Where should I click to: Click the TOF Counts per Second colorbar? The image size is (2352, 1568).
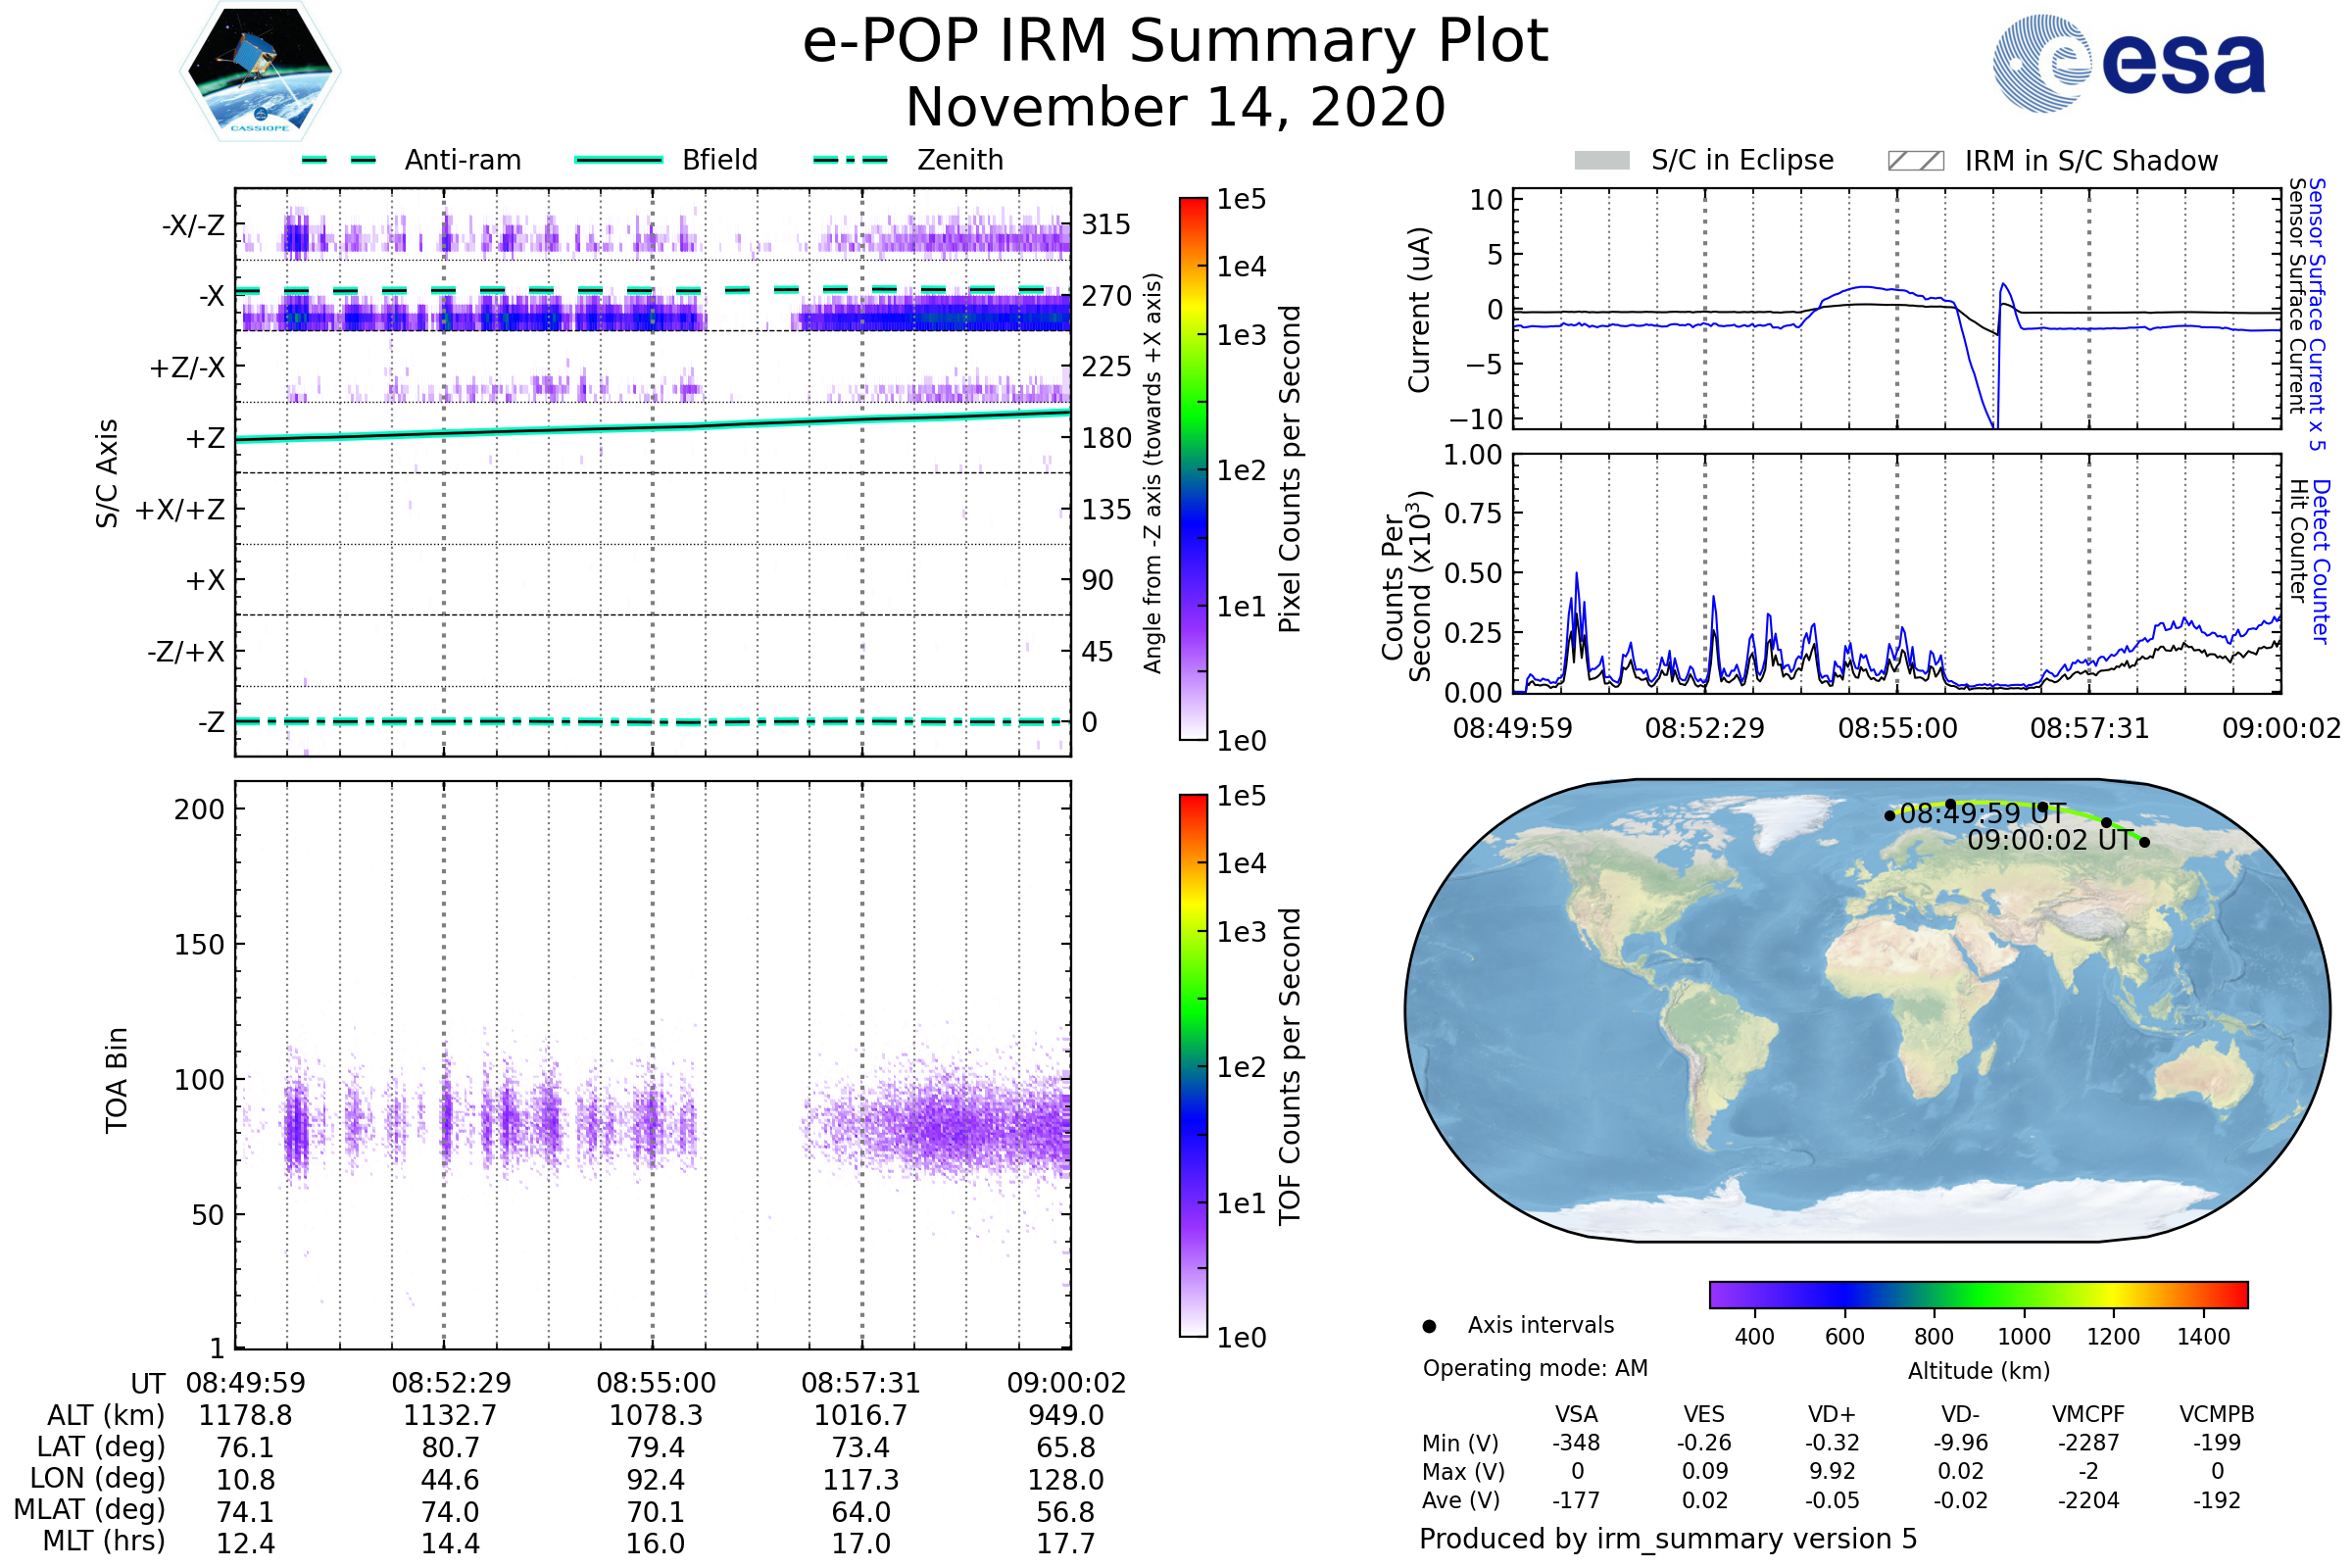(1193, 1066)
